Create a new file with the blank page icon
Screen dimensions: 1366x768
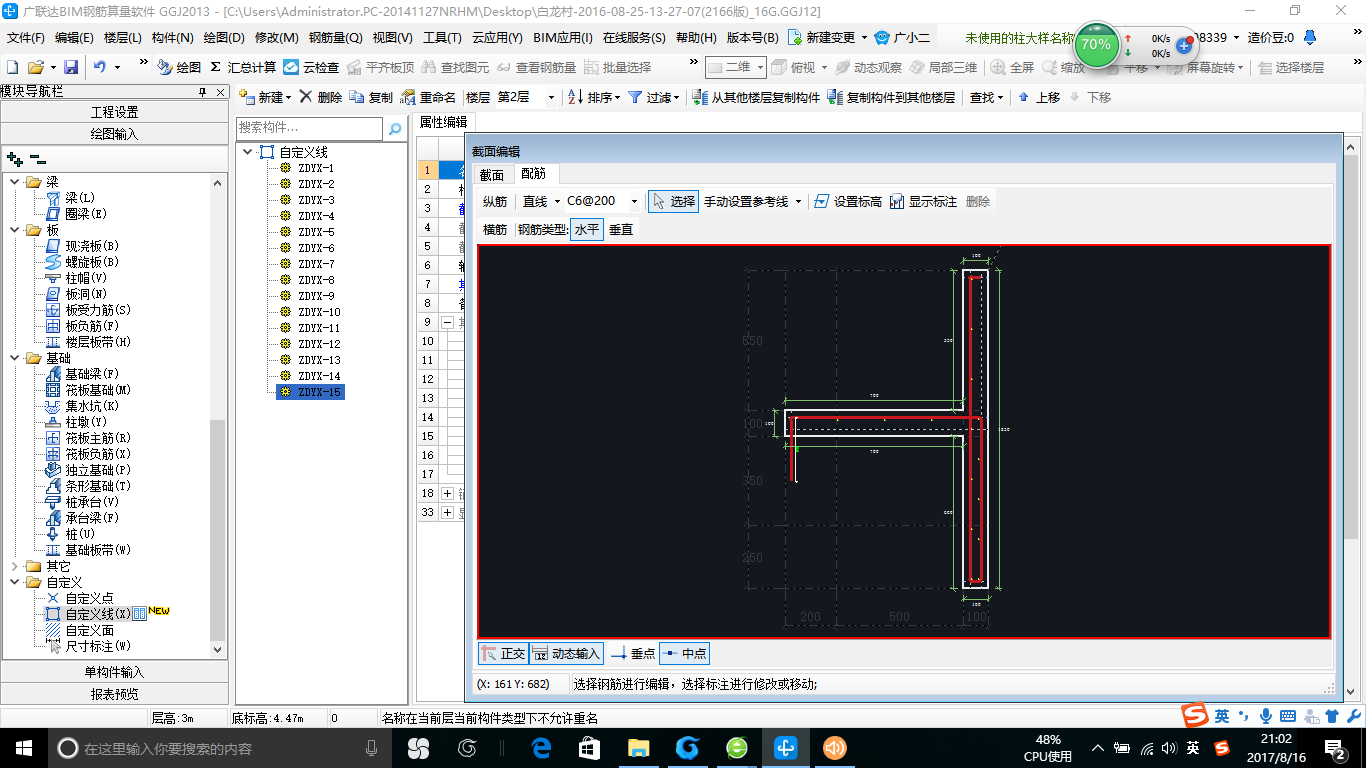12,67
